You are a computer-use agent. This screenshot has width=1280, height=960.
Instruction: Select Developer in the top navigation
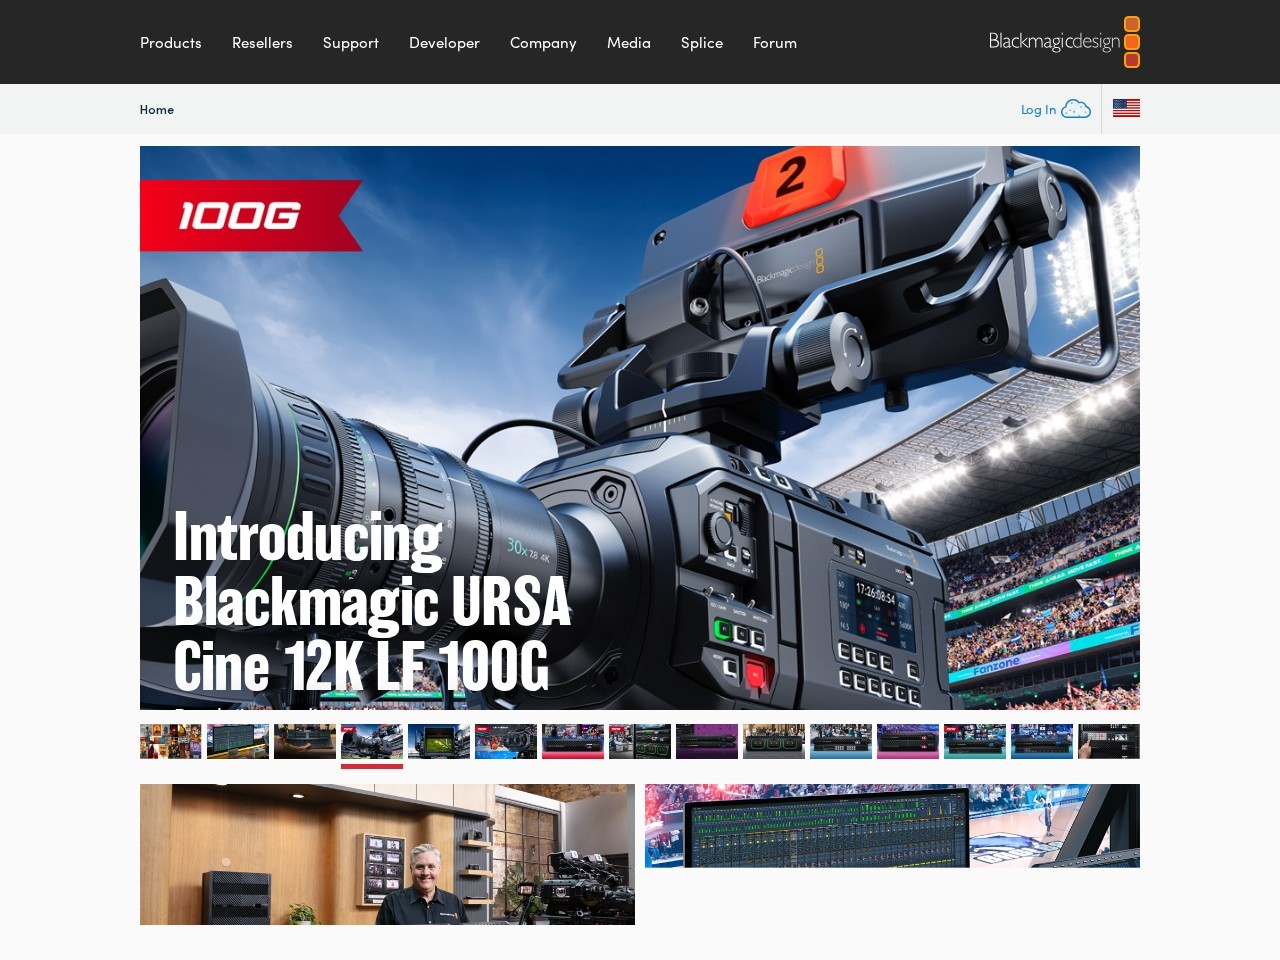point(444,43)
